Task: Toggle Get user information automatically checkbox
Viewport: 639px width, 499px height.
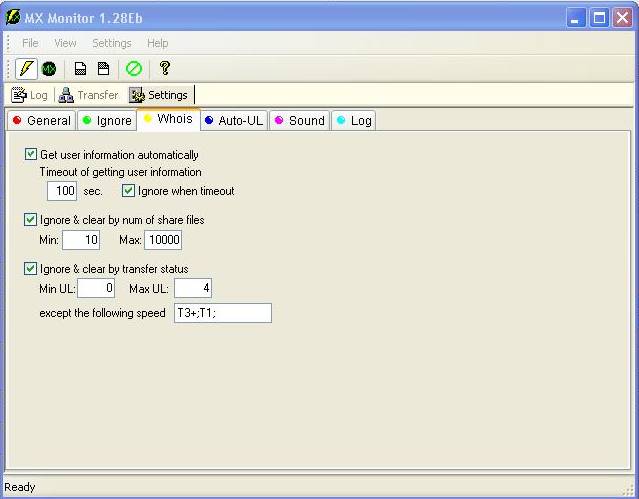Action: pos(31,155)
